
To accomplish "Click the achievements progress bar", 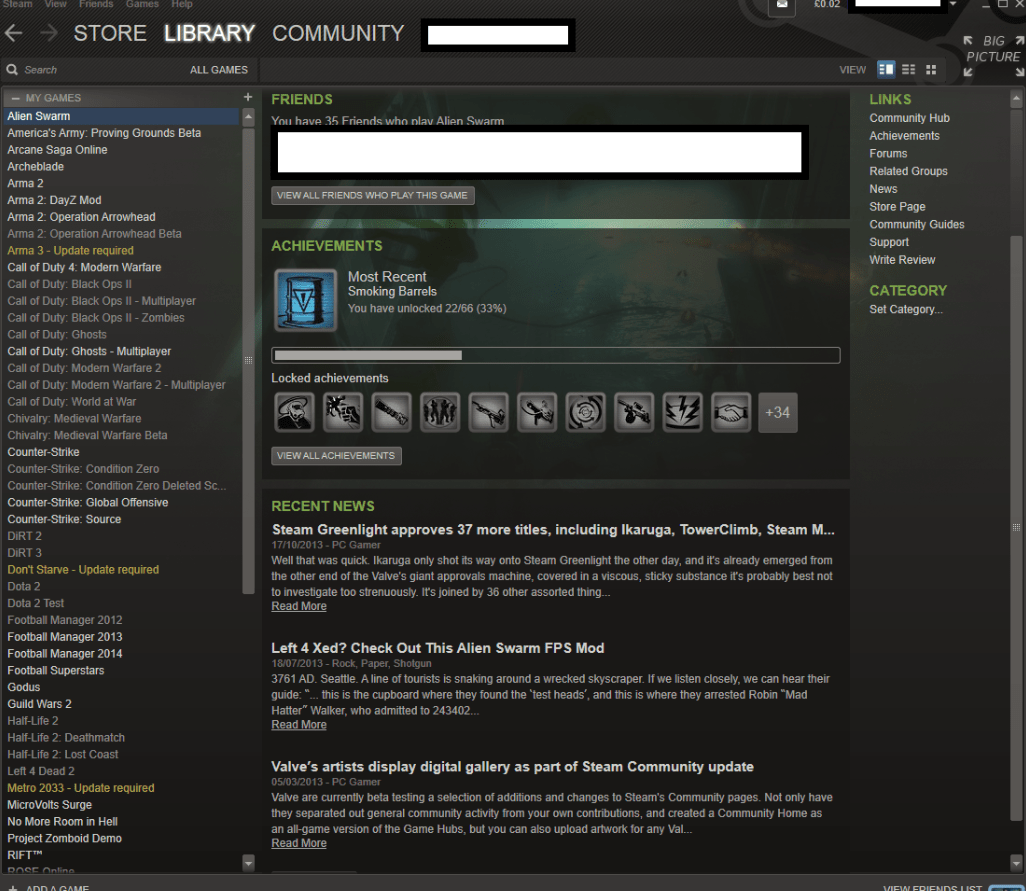I will click(556, 355).
